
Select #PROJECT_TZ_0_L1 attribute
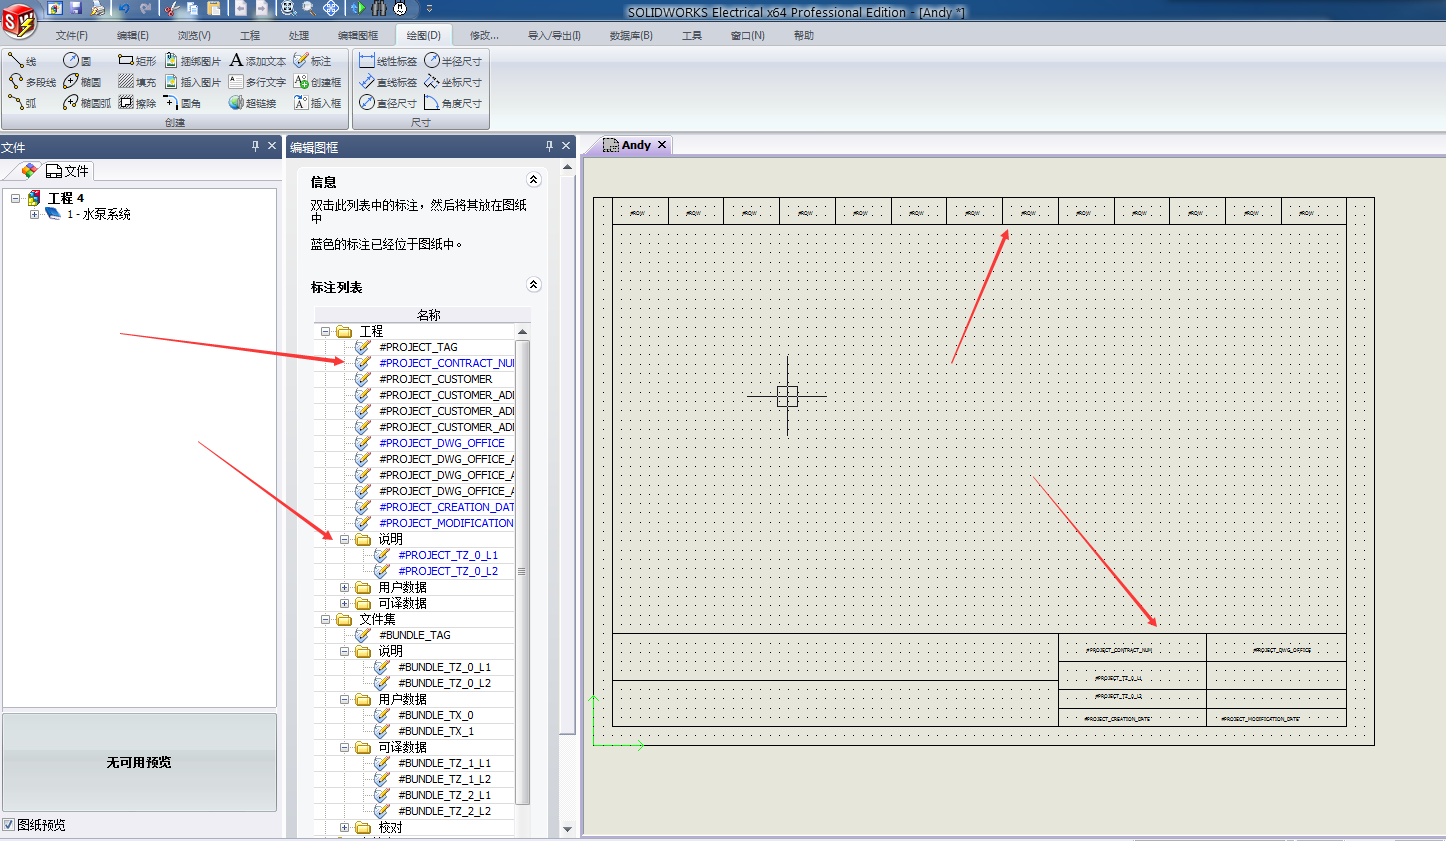click(448, 555)
